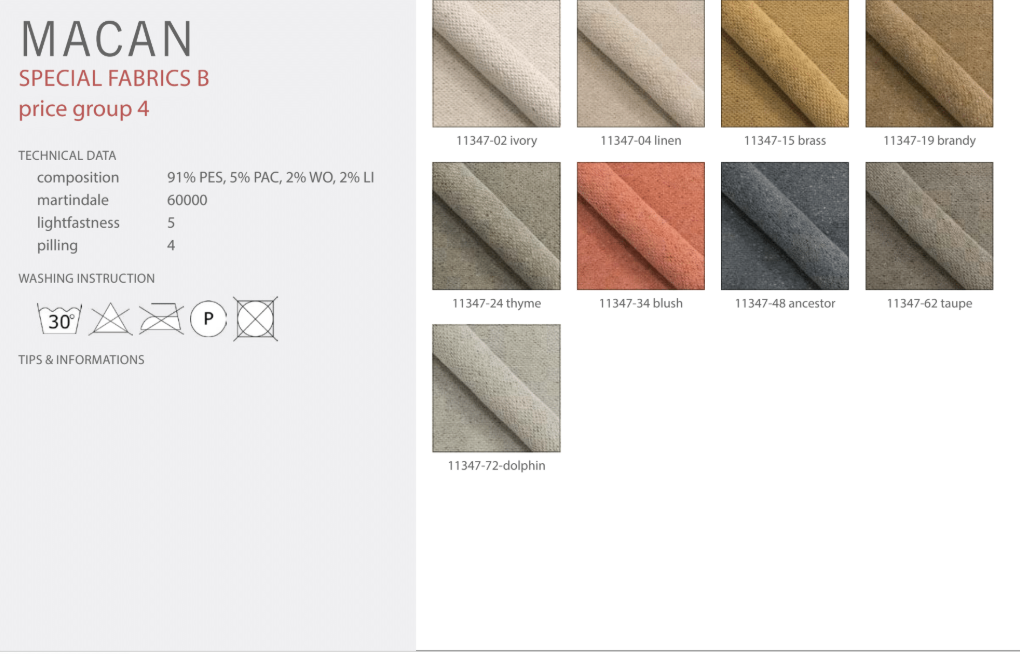Open the dolphin fabric swatch
Screen dimensions: 1020x654
(x=496, y=388)
